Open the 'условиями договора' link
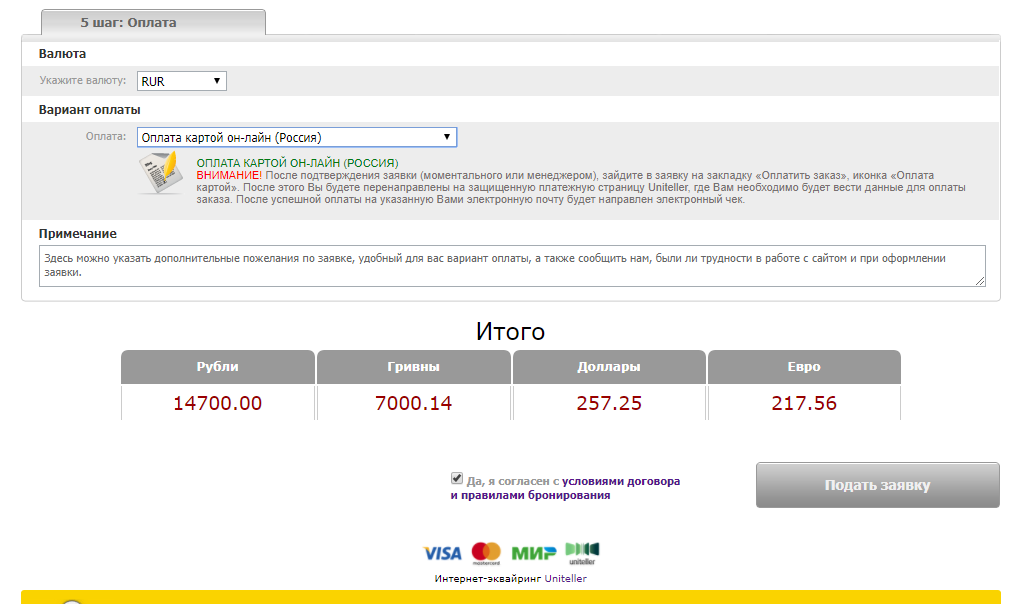Screen dimensions: 1023x604 point(621,481)
